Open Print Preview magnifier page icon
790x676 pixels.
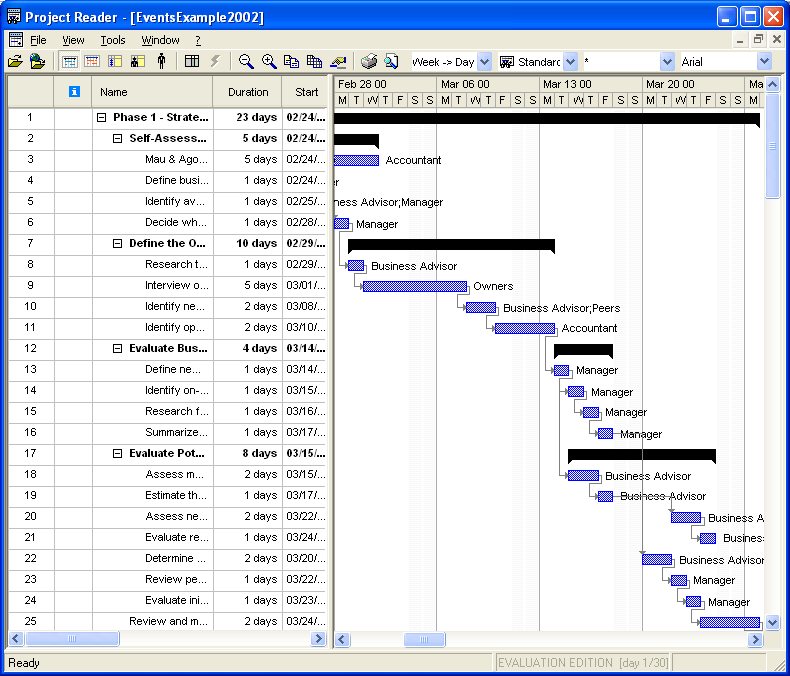391,61
